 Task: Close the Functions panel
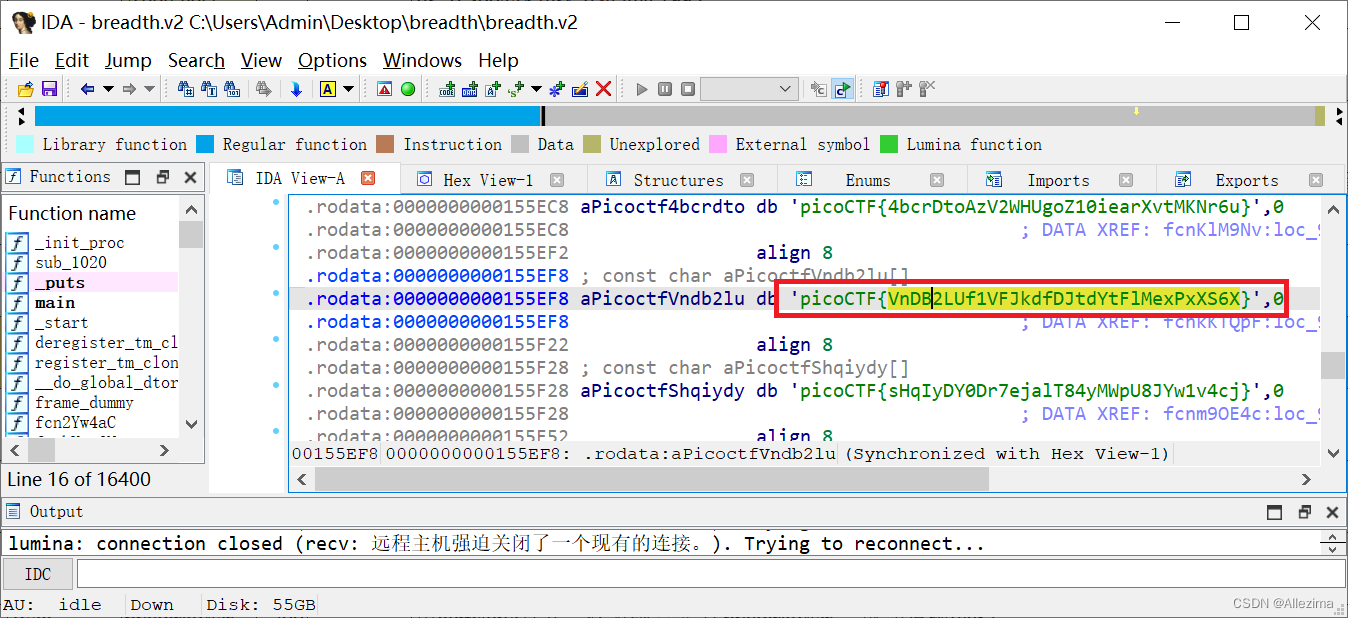coord(191,177)
